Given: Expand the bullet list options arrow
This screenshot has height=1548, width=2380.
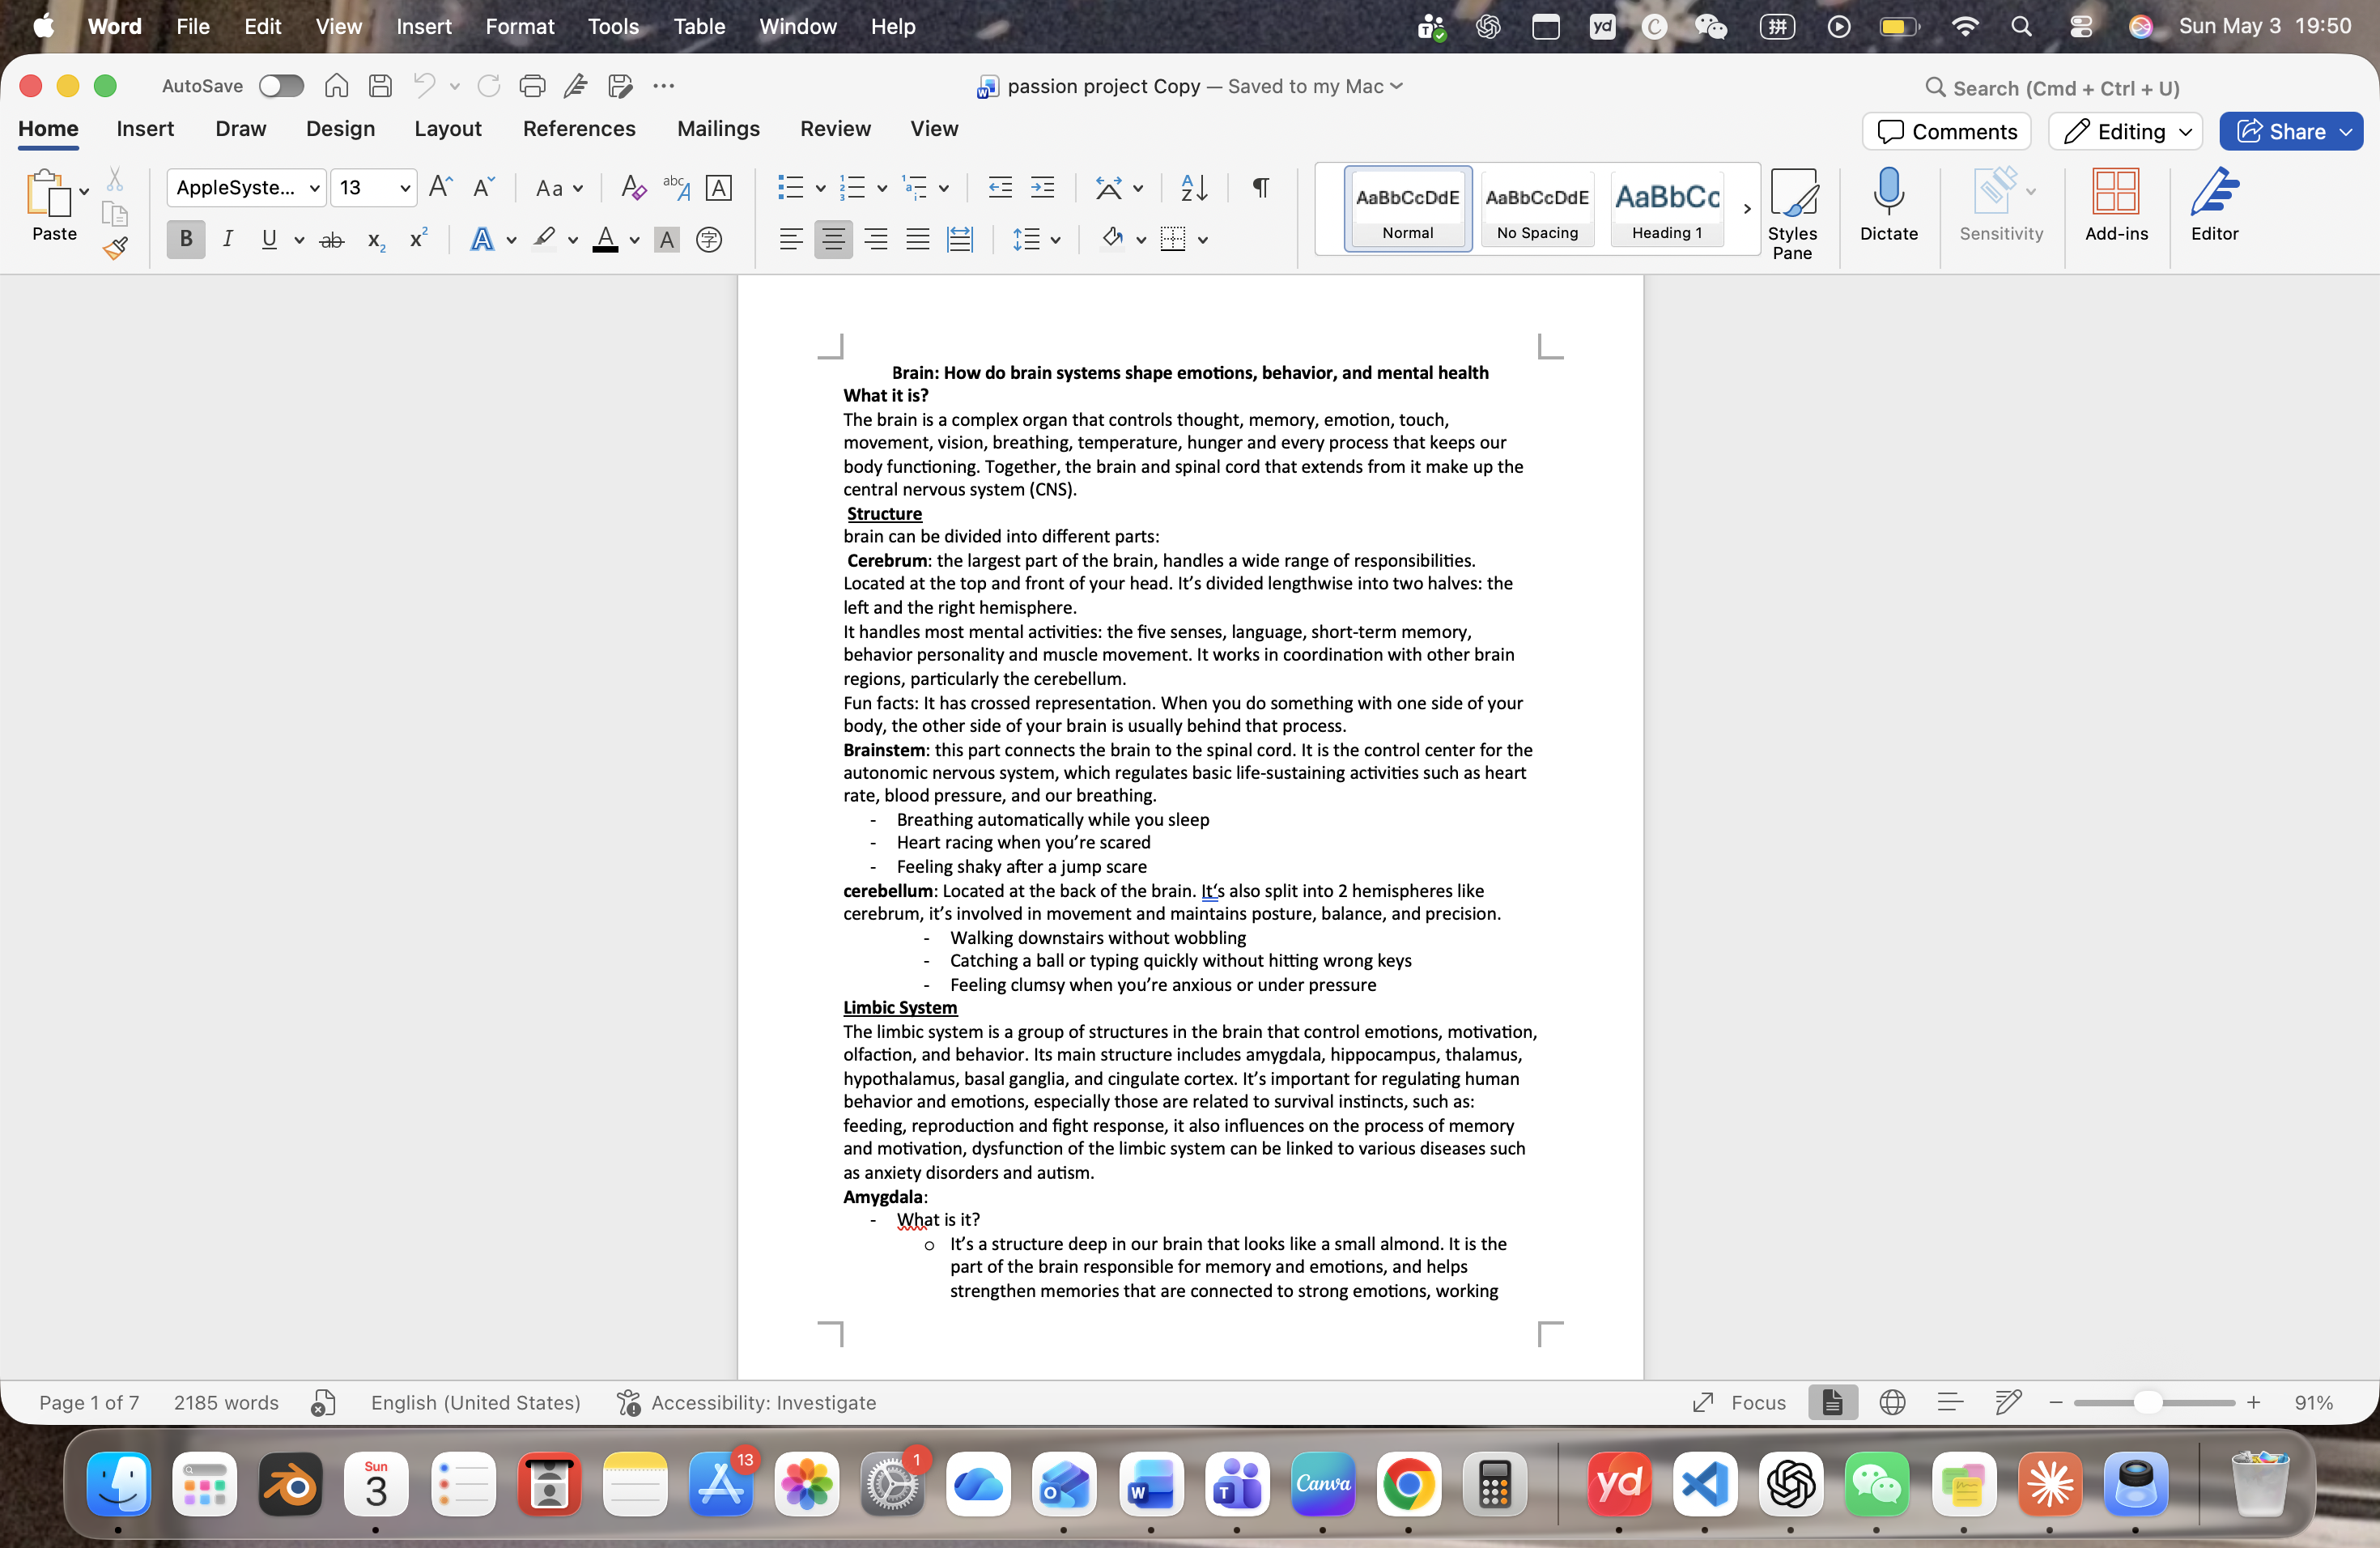Looking at the screenshot, I should tap(820, 188).
